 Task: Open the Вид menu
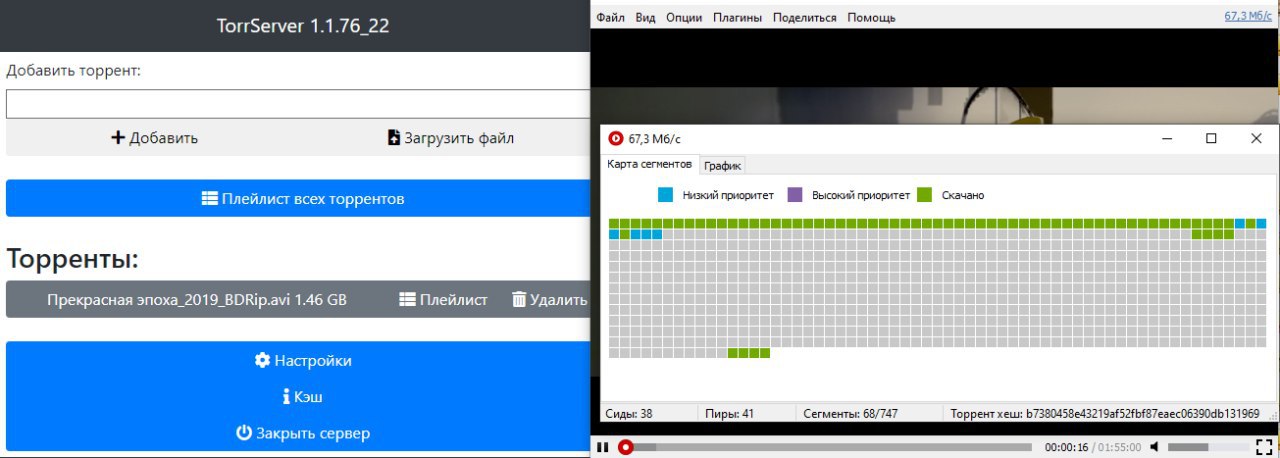pos(645,17)
